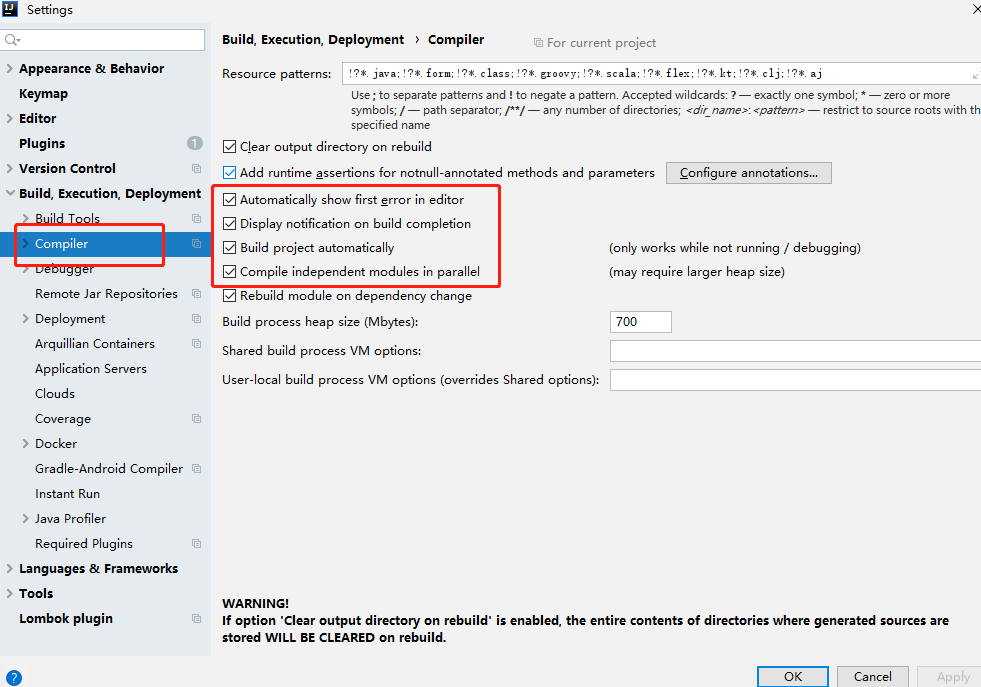Click project-level icon beside Coverage
981x687 pixels.
click(x=196, y=419)
